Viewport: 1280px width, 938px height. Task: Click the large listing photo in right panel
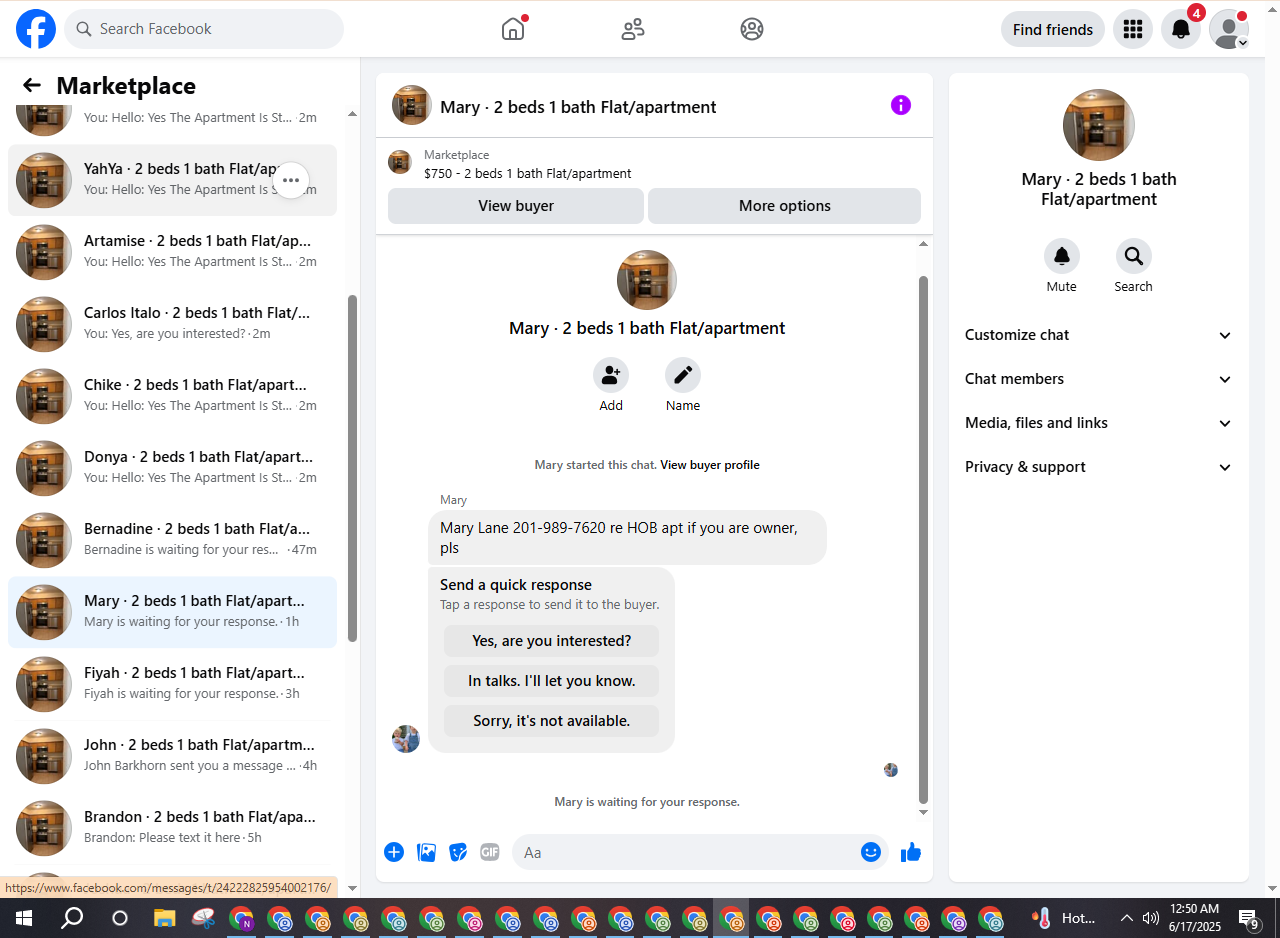1099,125
